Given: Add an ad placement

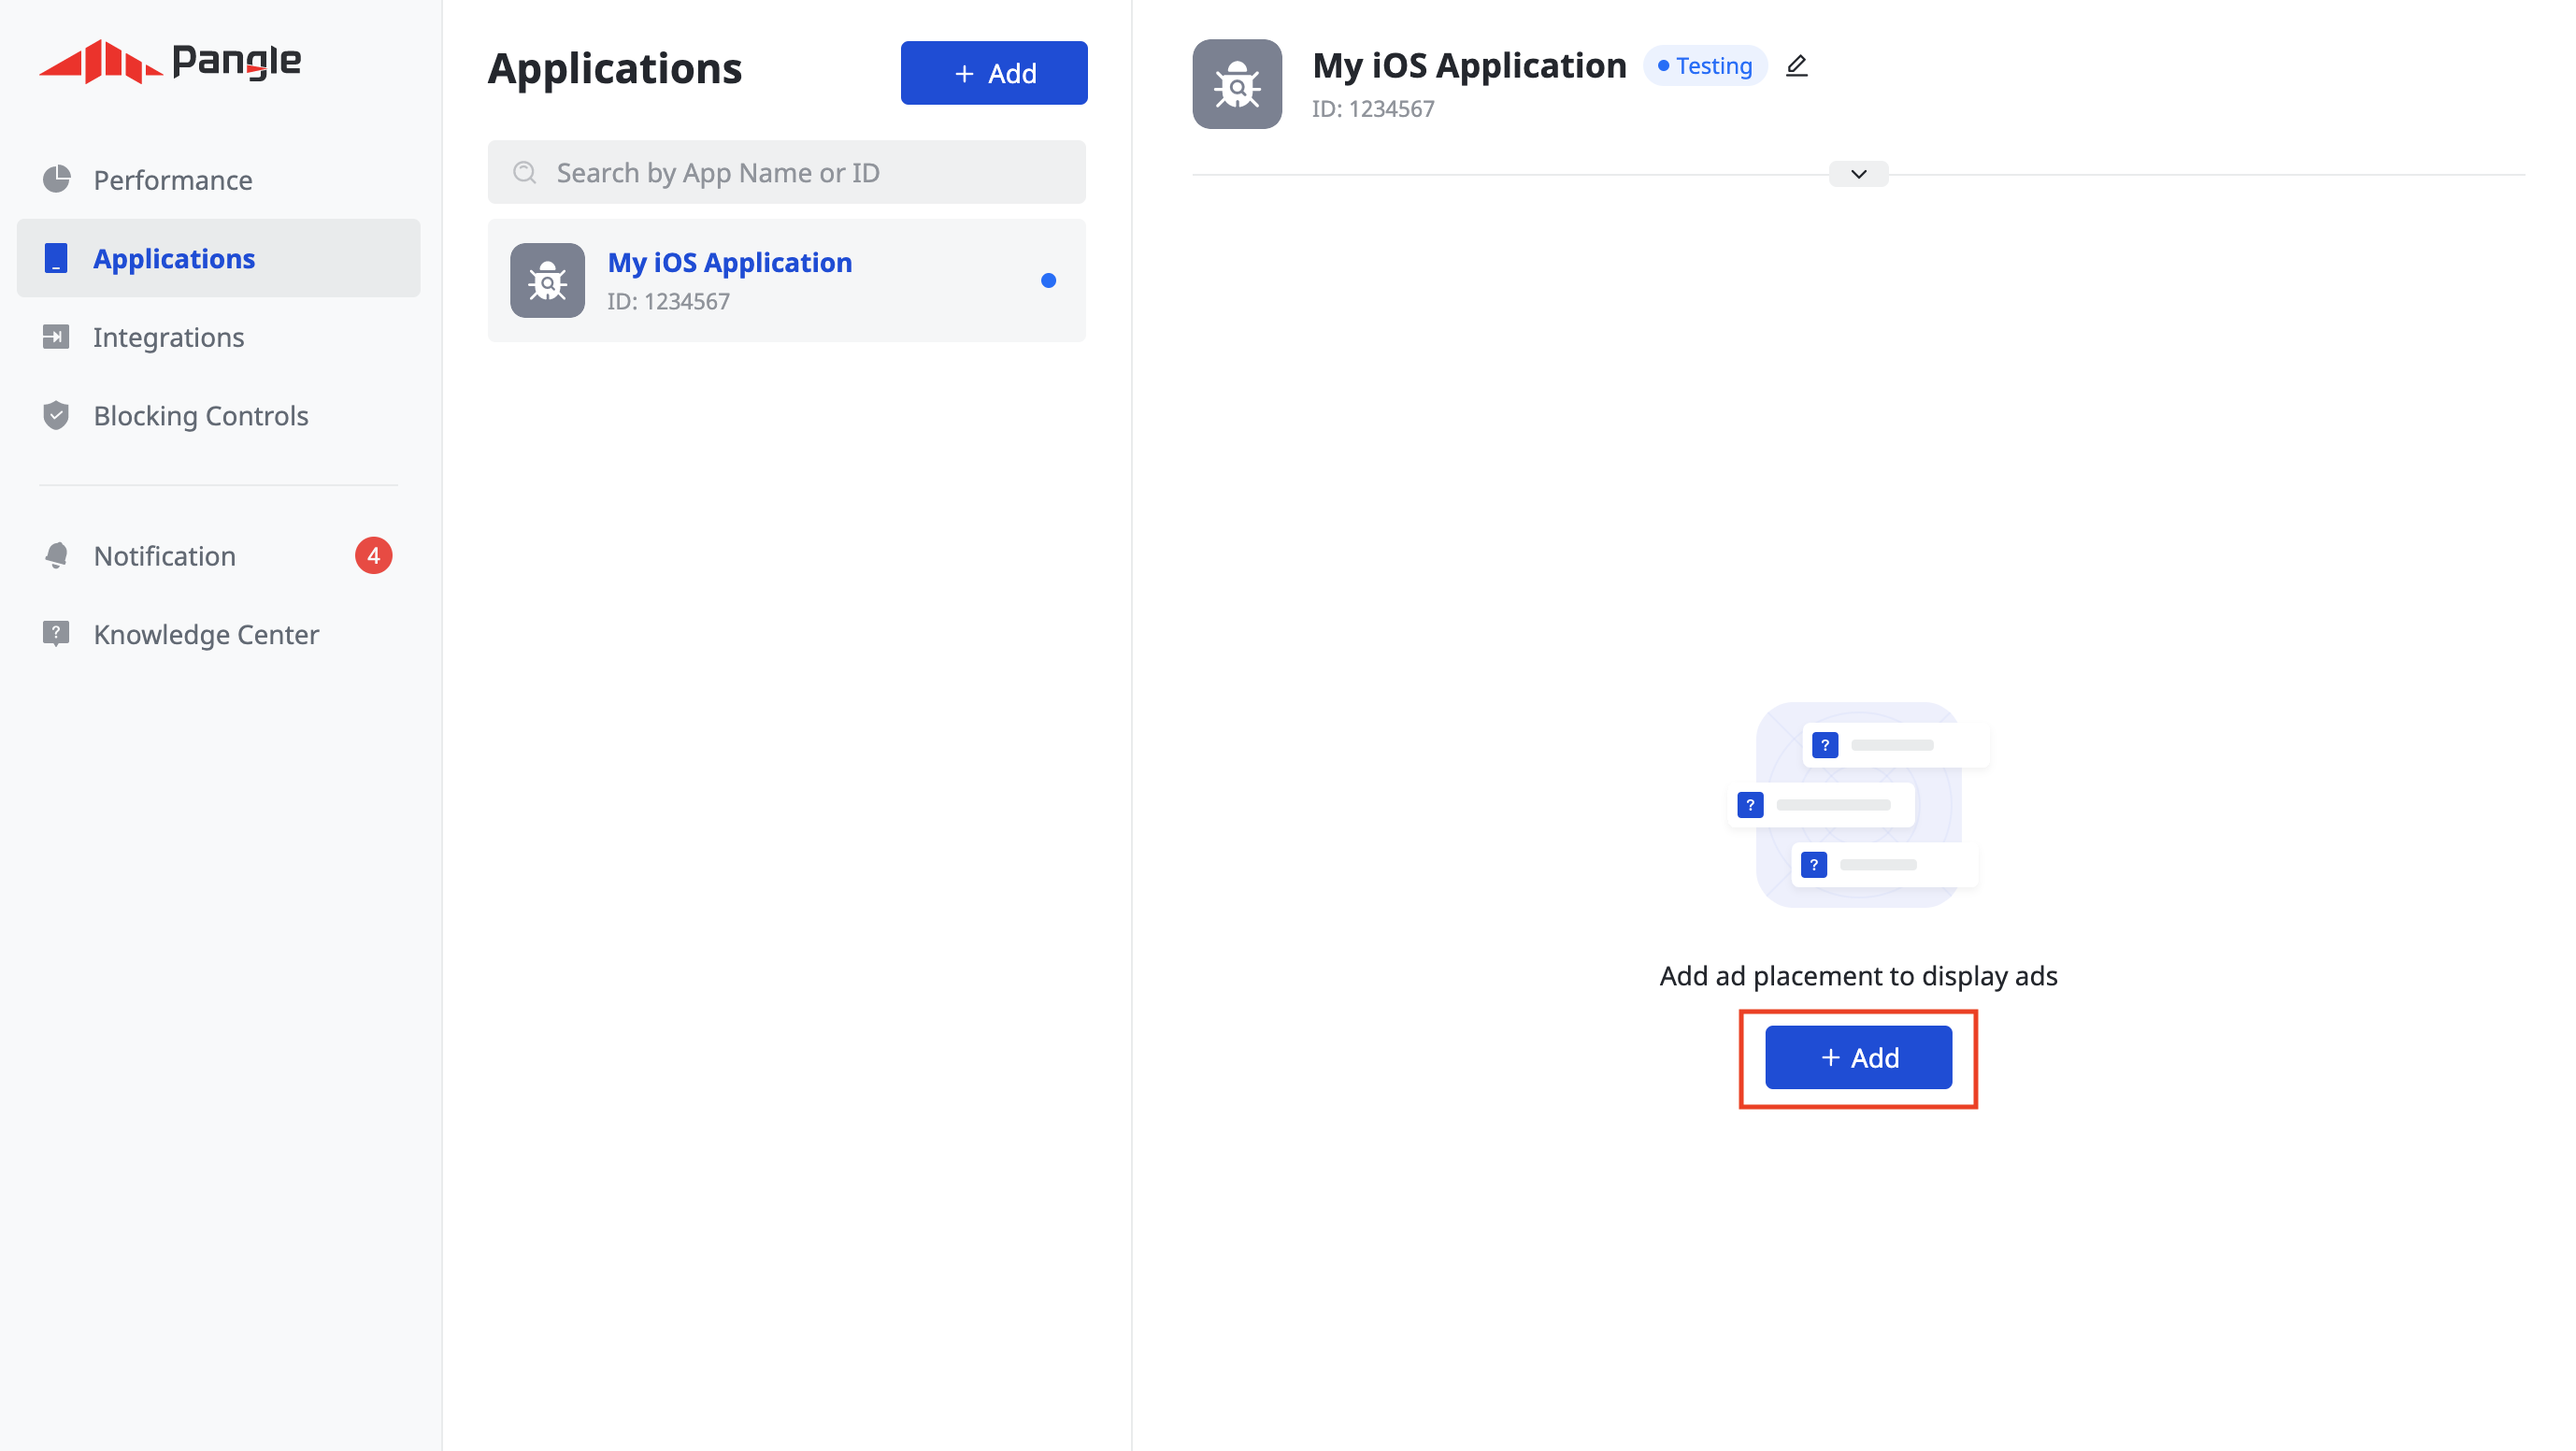Looking at the screenshot, I should pos(1858,1057).
